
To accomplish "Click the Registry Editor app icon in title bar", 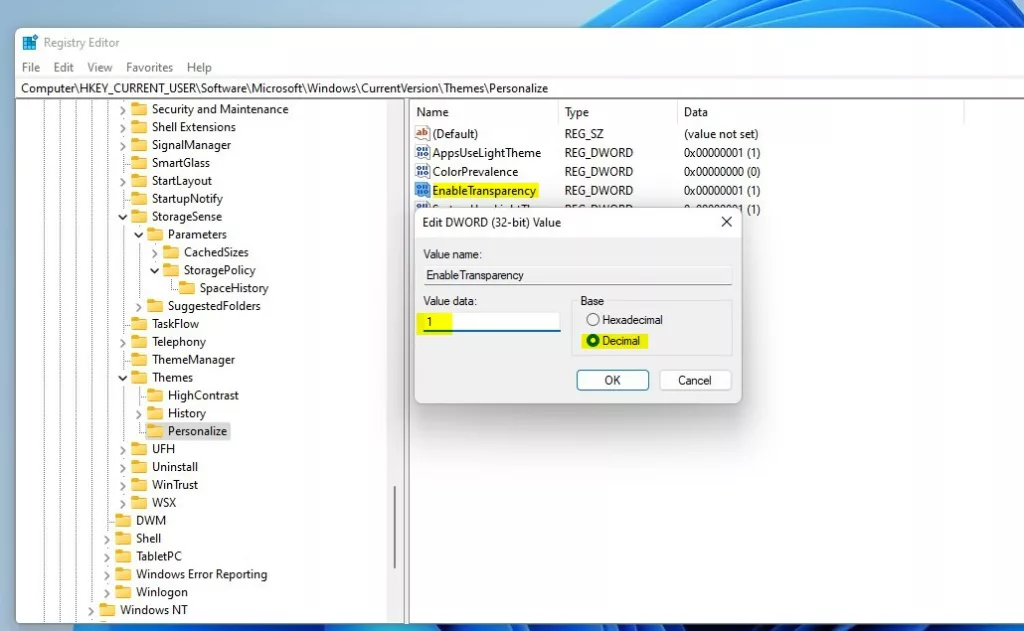I will coord(30,42).
